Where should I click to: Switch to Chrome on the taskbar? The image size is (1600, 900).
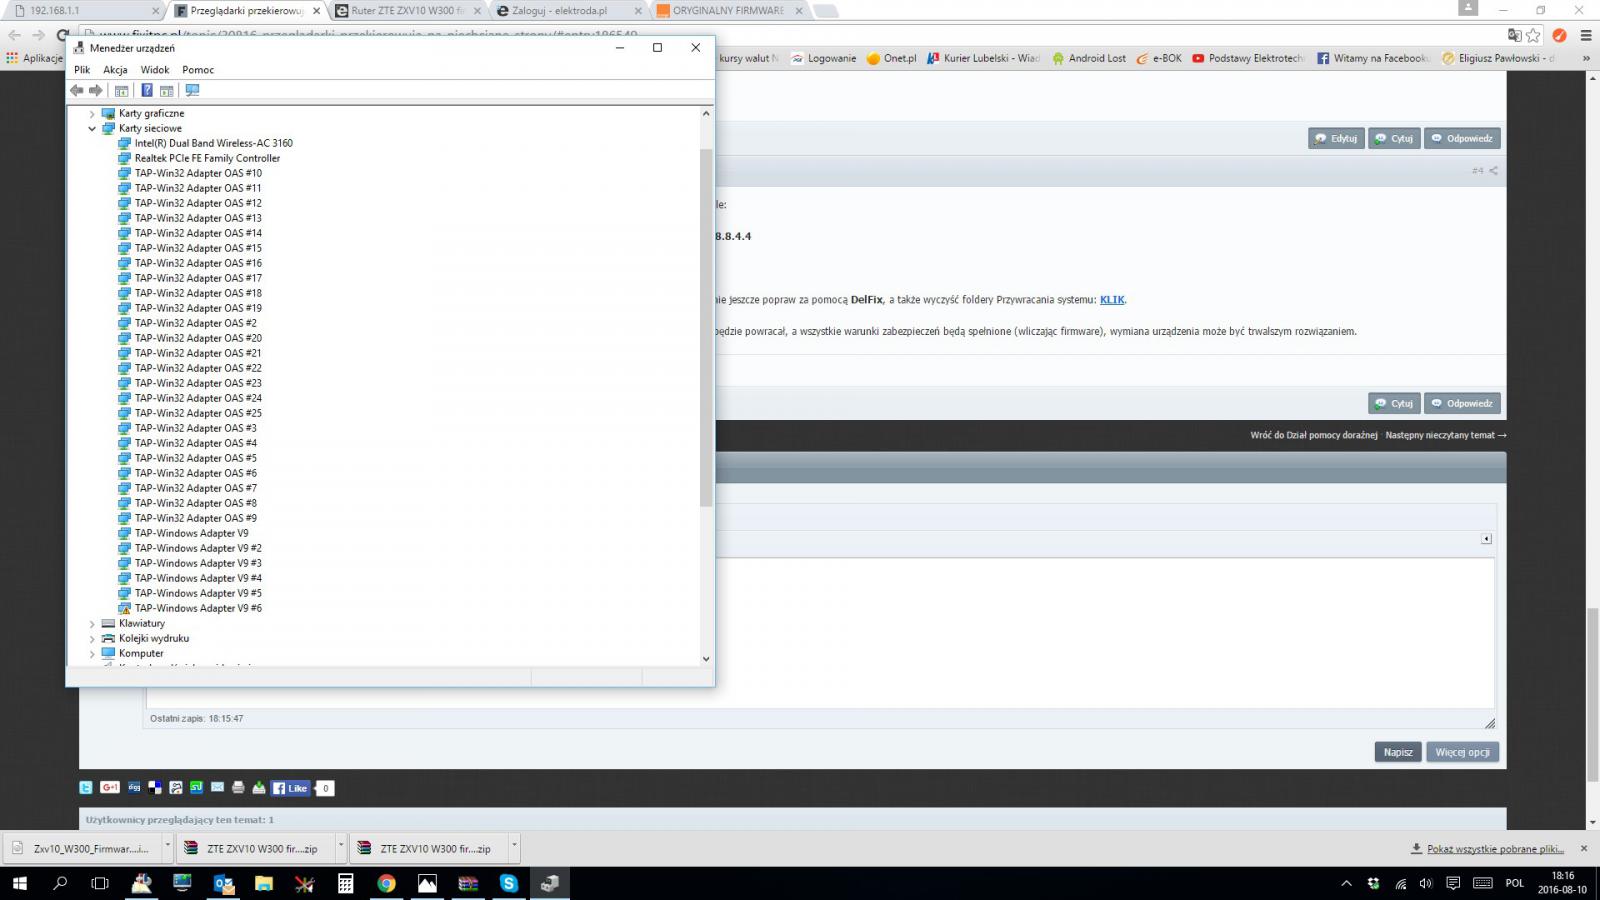(x=386, y=883)
